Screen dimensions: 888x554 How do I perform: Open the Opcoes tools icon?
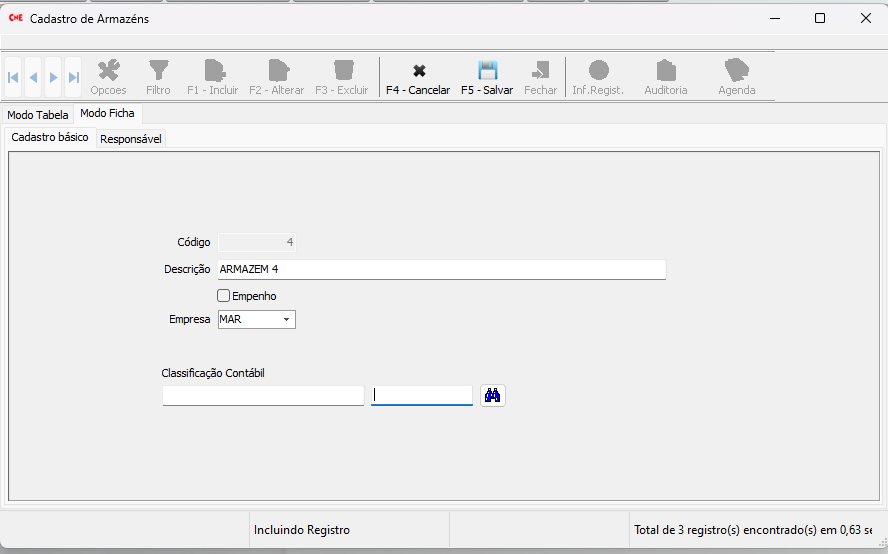[108, 71]
